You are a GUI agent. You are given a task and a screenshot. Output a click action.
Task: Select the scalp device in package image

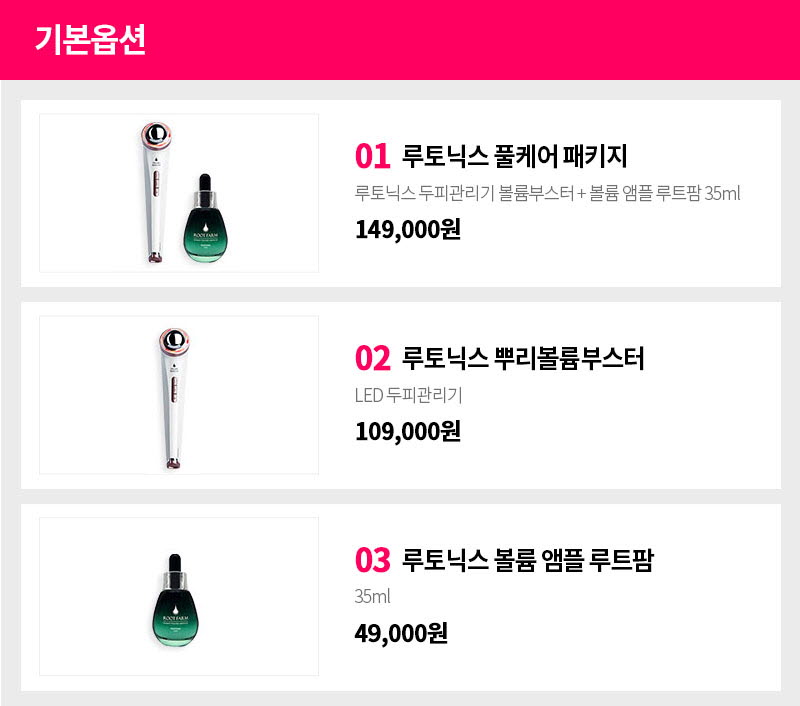tap(156, 192)
